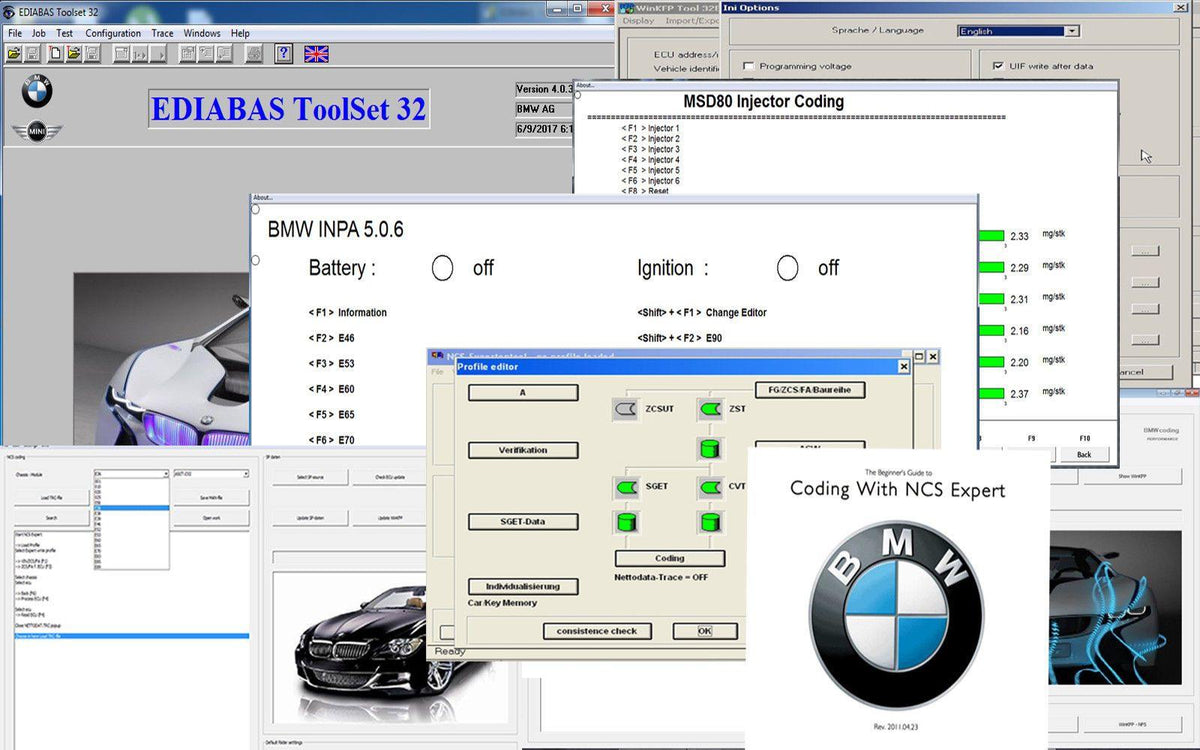The width and height of the screenshot is (1200, 750).
Task: Open help via the question mark icon
Action: (x=284, y=54)
